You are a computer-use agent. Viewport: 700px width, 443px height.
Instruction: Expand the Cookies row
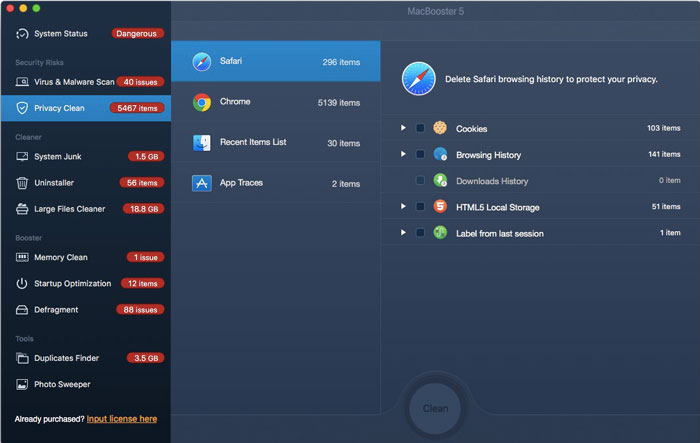tap(403, 128)
